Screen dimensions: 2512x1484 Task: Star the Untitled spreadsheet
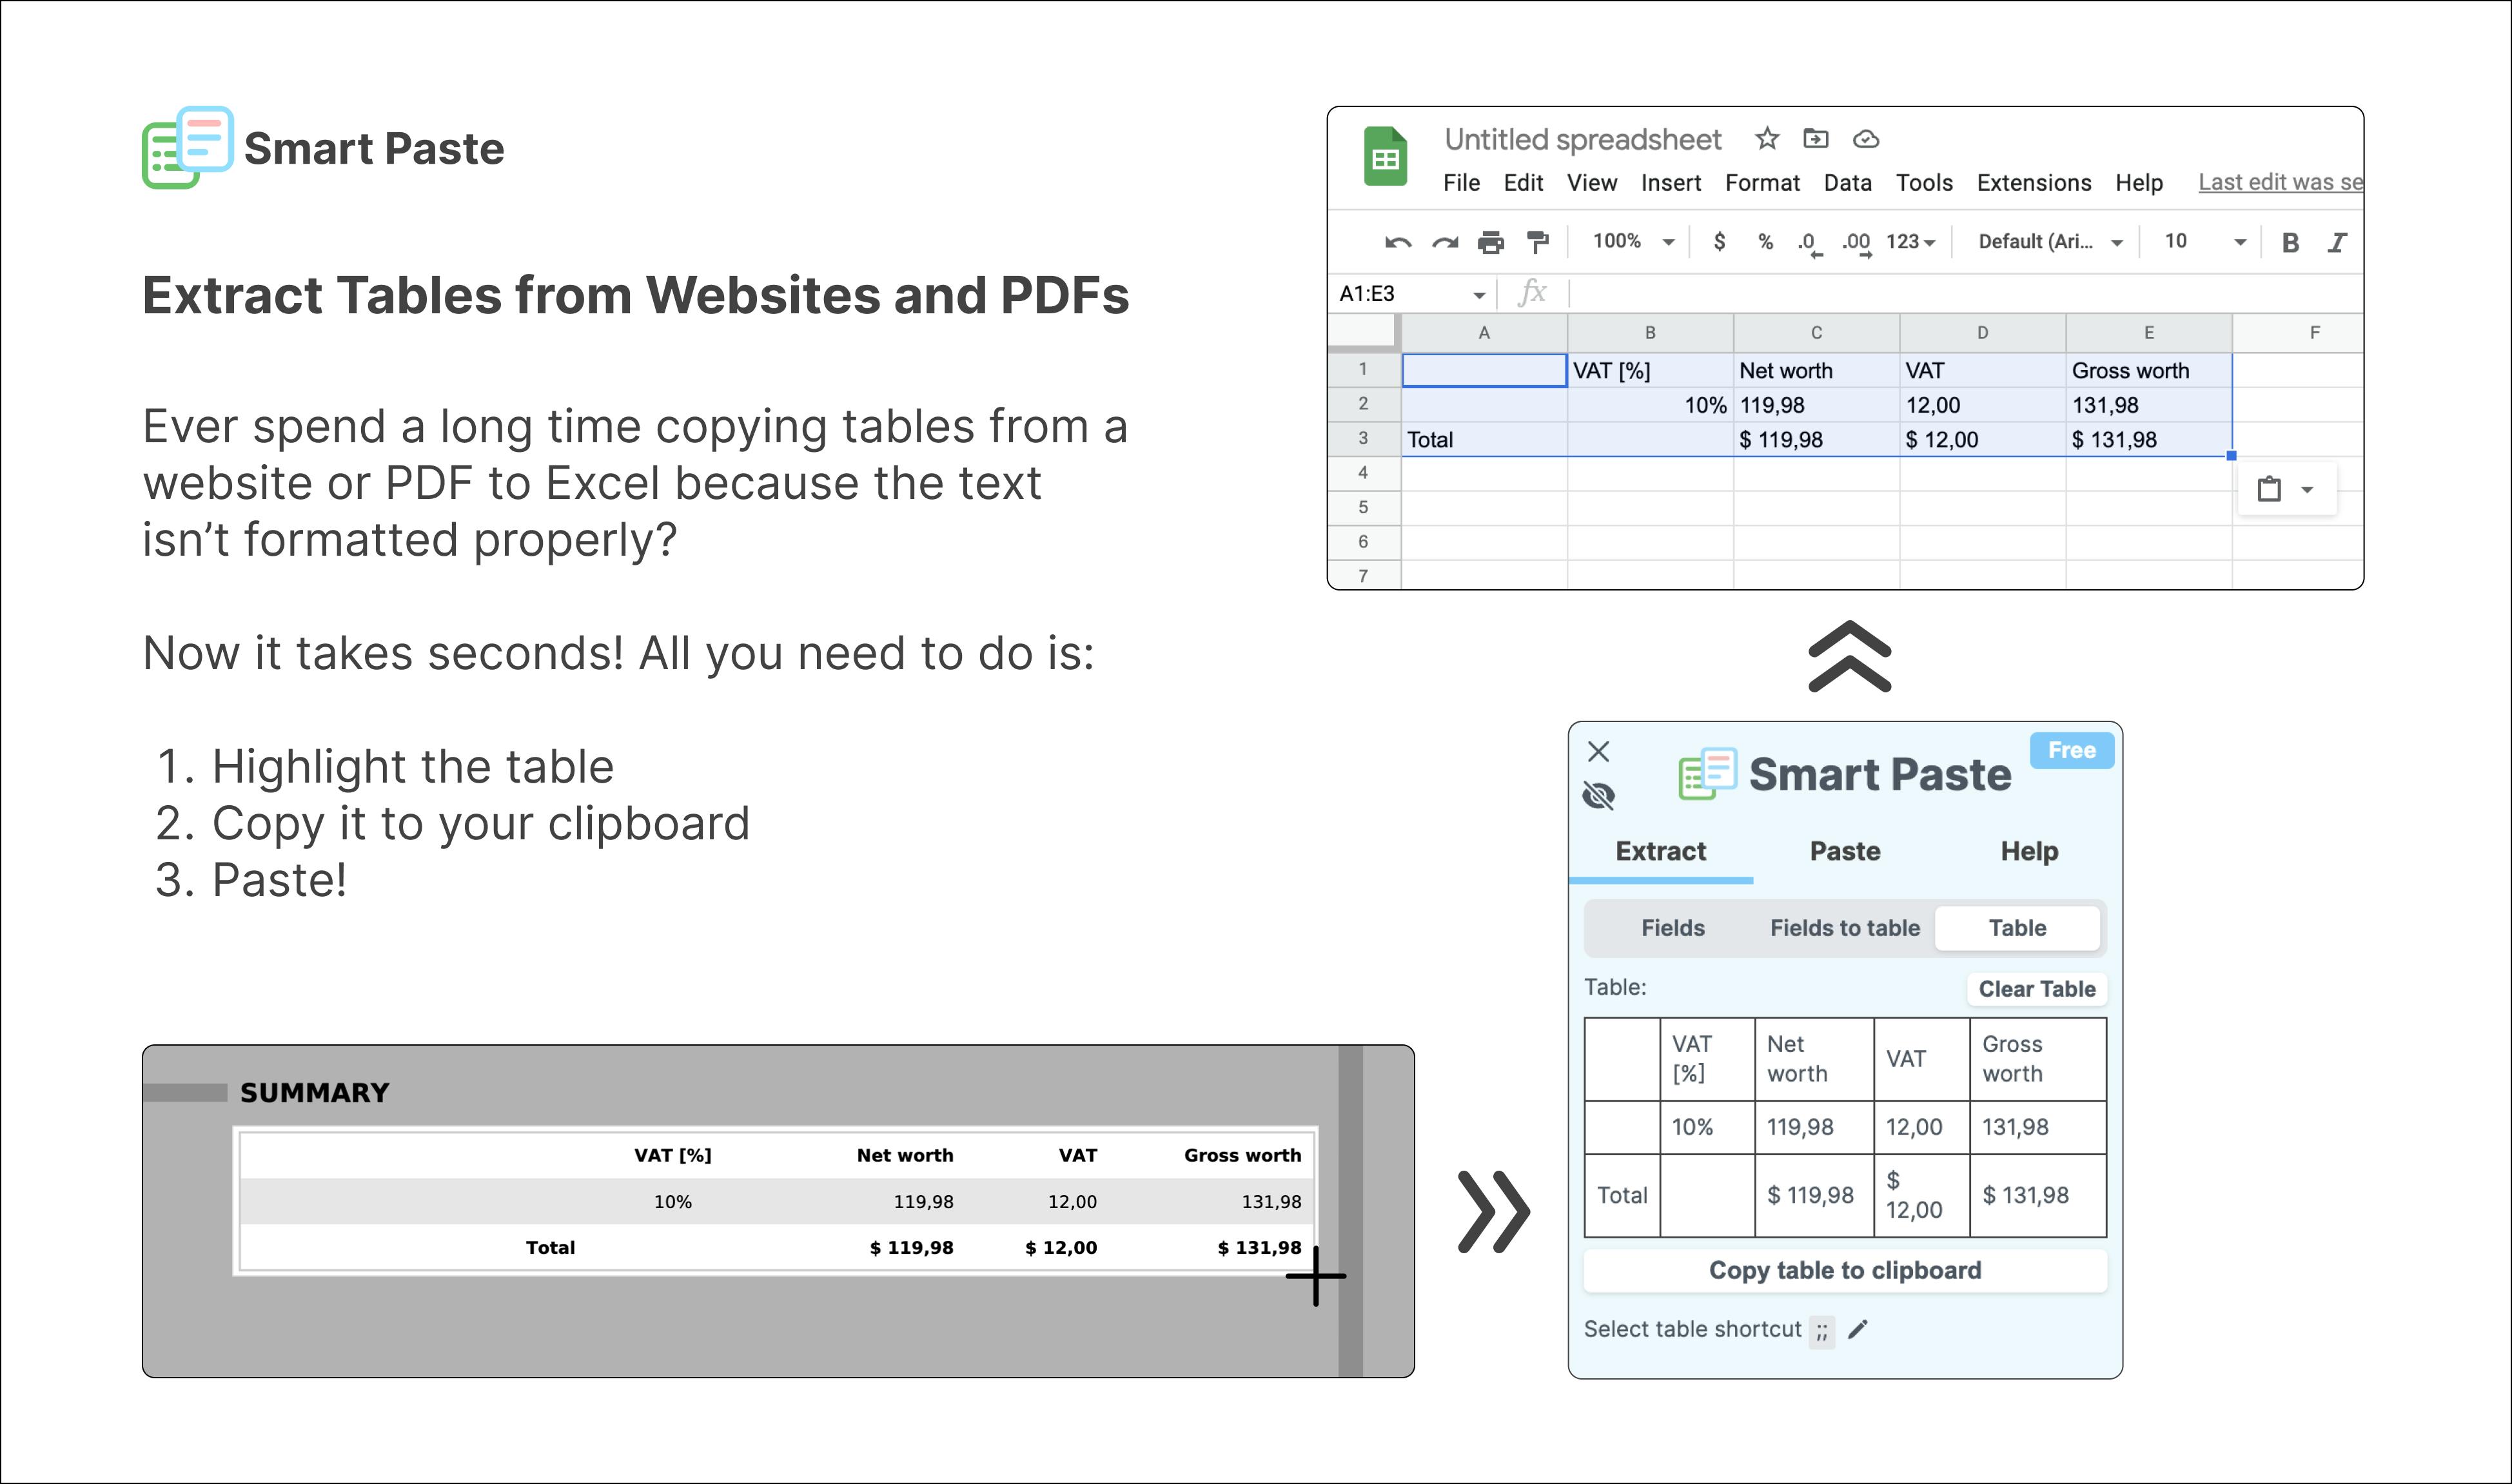pos(1767,138)
